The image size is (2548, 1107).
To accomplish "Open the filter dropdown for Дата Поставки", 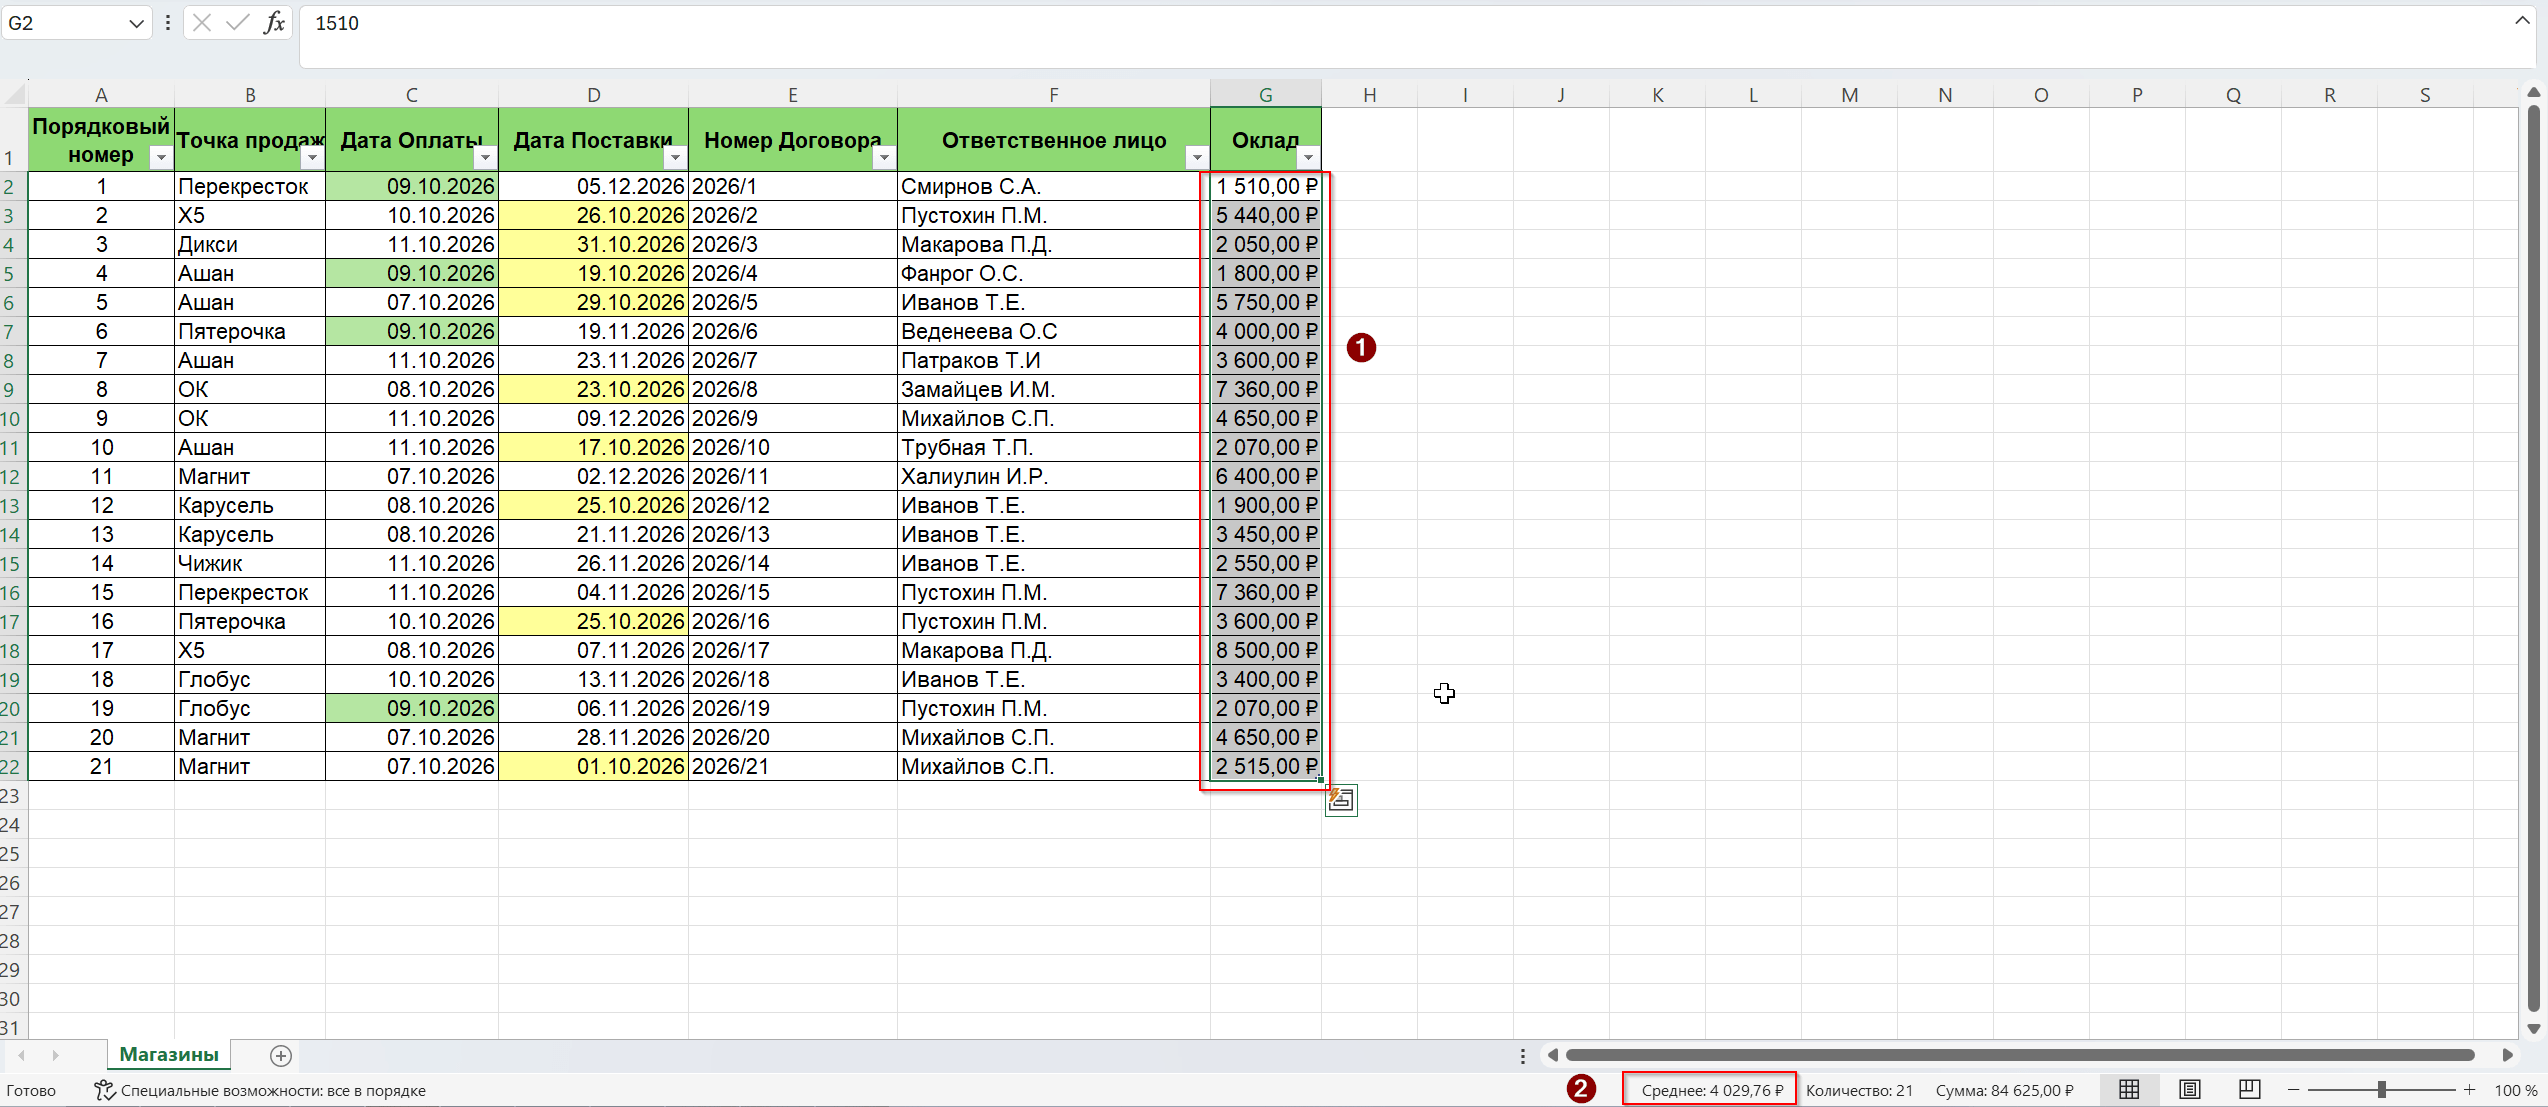I will pos(675,157).
